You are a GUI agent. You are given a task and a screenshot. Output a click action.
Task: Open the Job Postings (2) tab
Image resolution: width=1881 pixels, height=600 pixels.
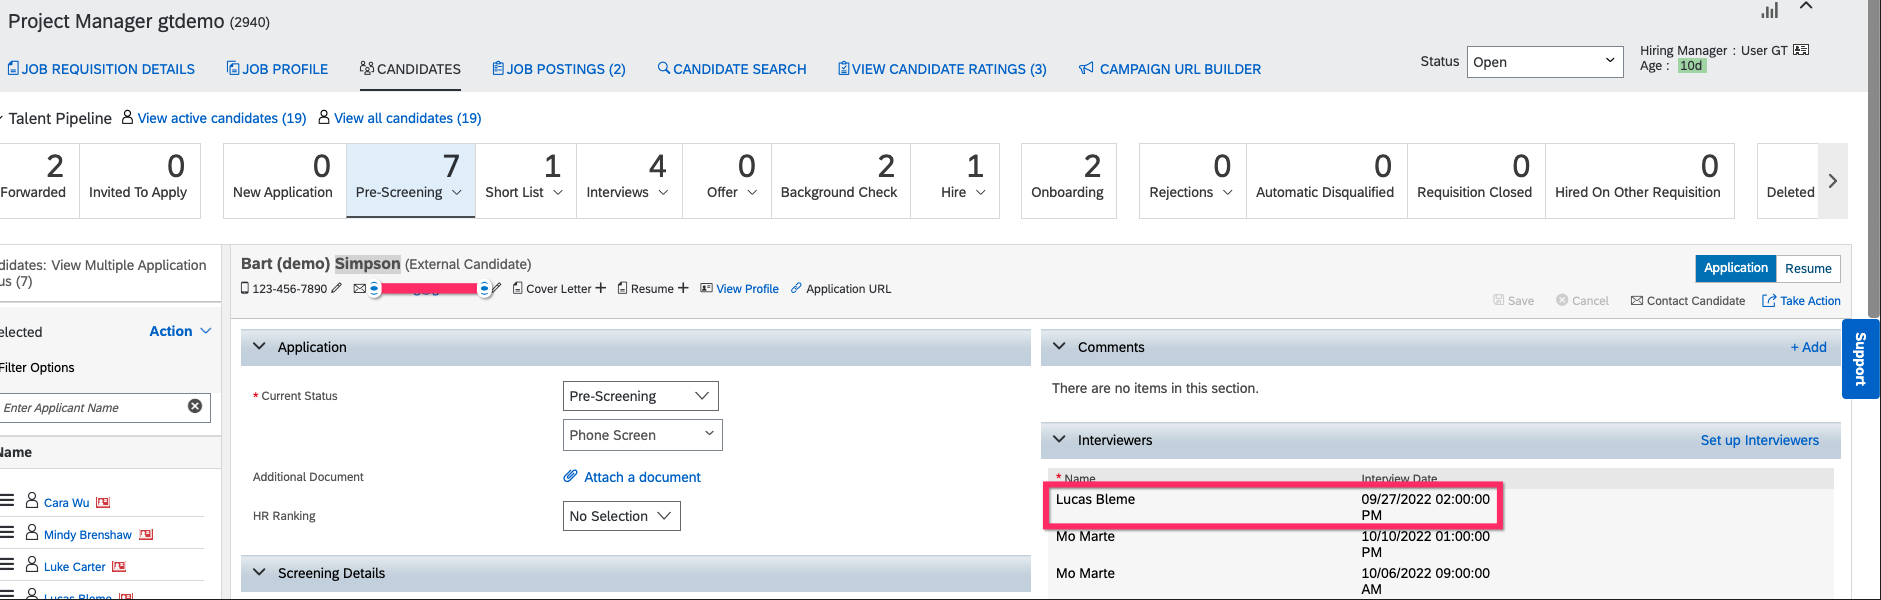point(559,69)
